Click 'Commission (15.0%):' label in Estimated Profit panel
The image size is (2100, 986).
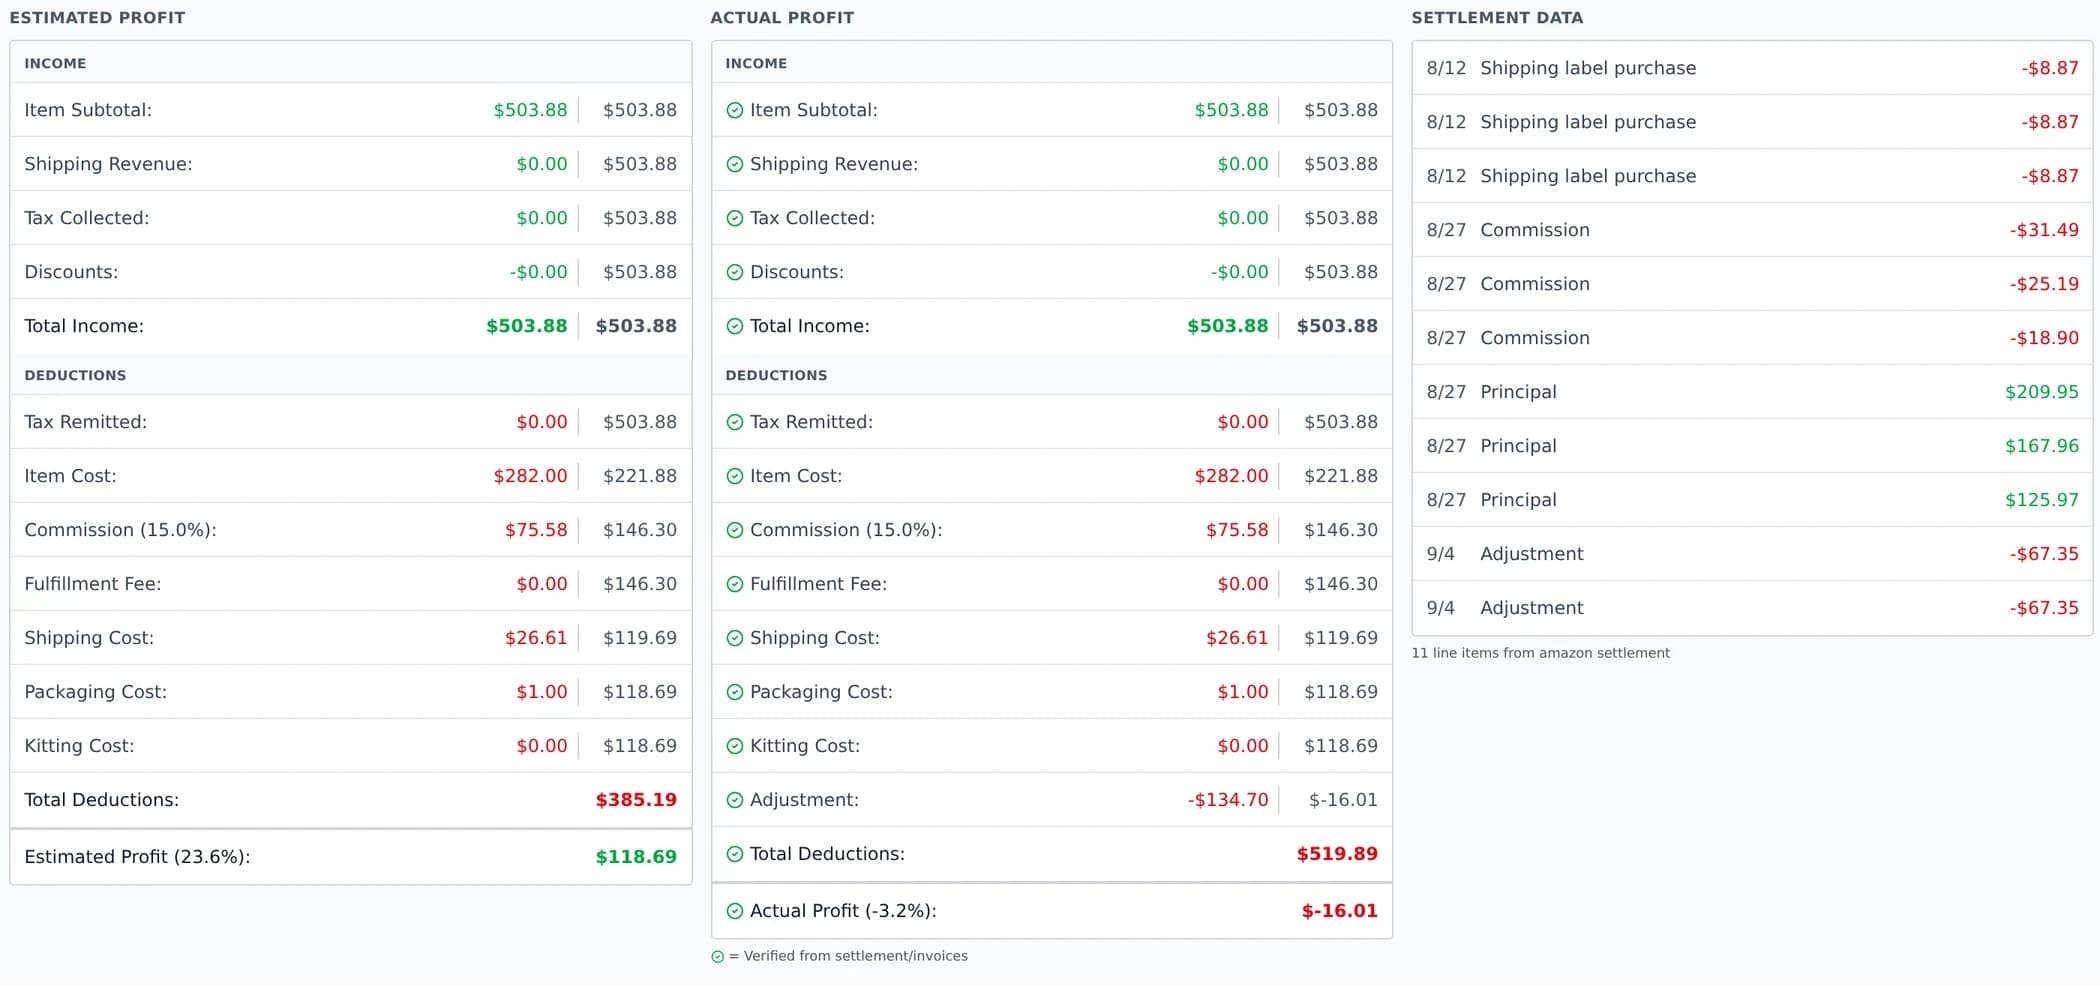pyautogui.click(x=120, y=530)
